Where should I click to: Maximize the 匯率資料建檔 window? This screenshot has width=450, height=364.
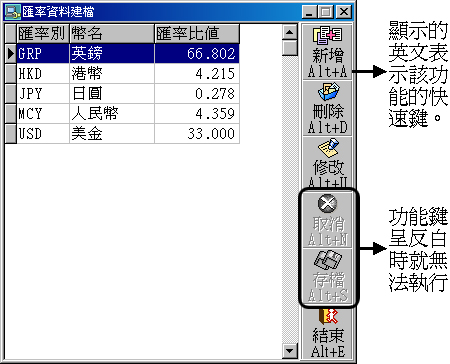coord(326,12)
